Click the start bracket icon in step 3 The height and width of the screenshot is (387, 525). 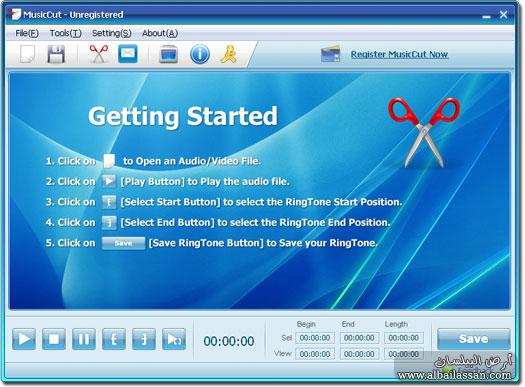coord(109,202)
